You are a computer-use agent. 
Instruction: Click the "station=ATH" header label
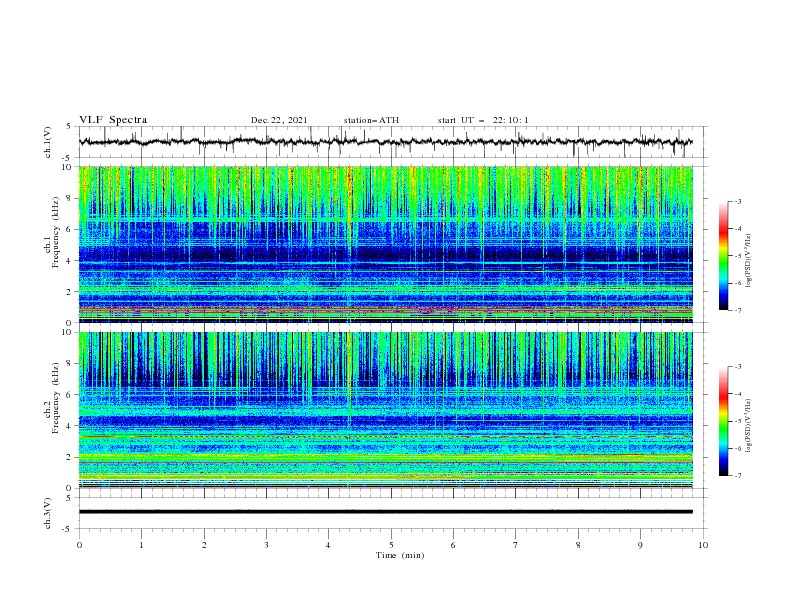tap(371, 120)
